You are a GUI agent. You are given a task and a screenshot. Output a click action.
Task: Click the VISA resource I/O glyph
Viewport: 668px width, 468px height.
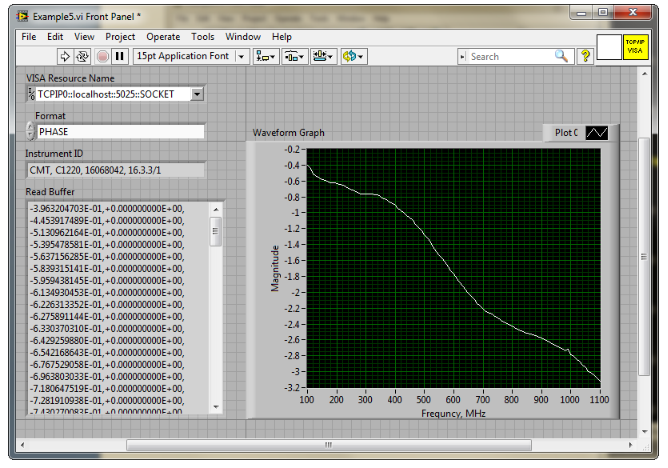pos(31,94)
